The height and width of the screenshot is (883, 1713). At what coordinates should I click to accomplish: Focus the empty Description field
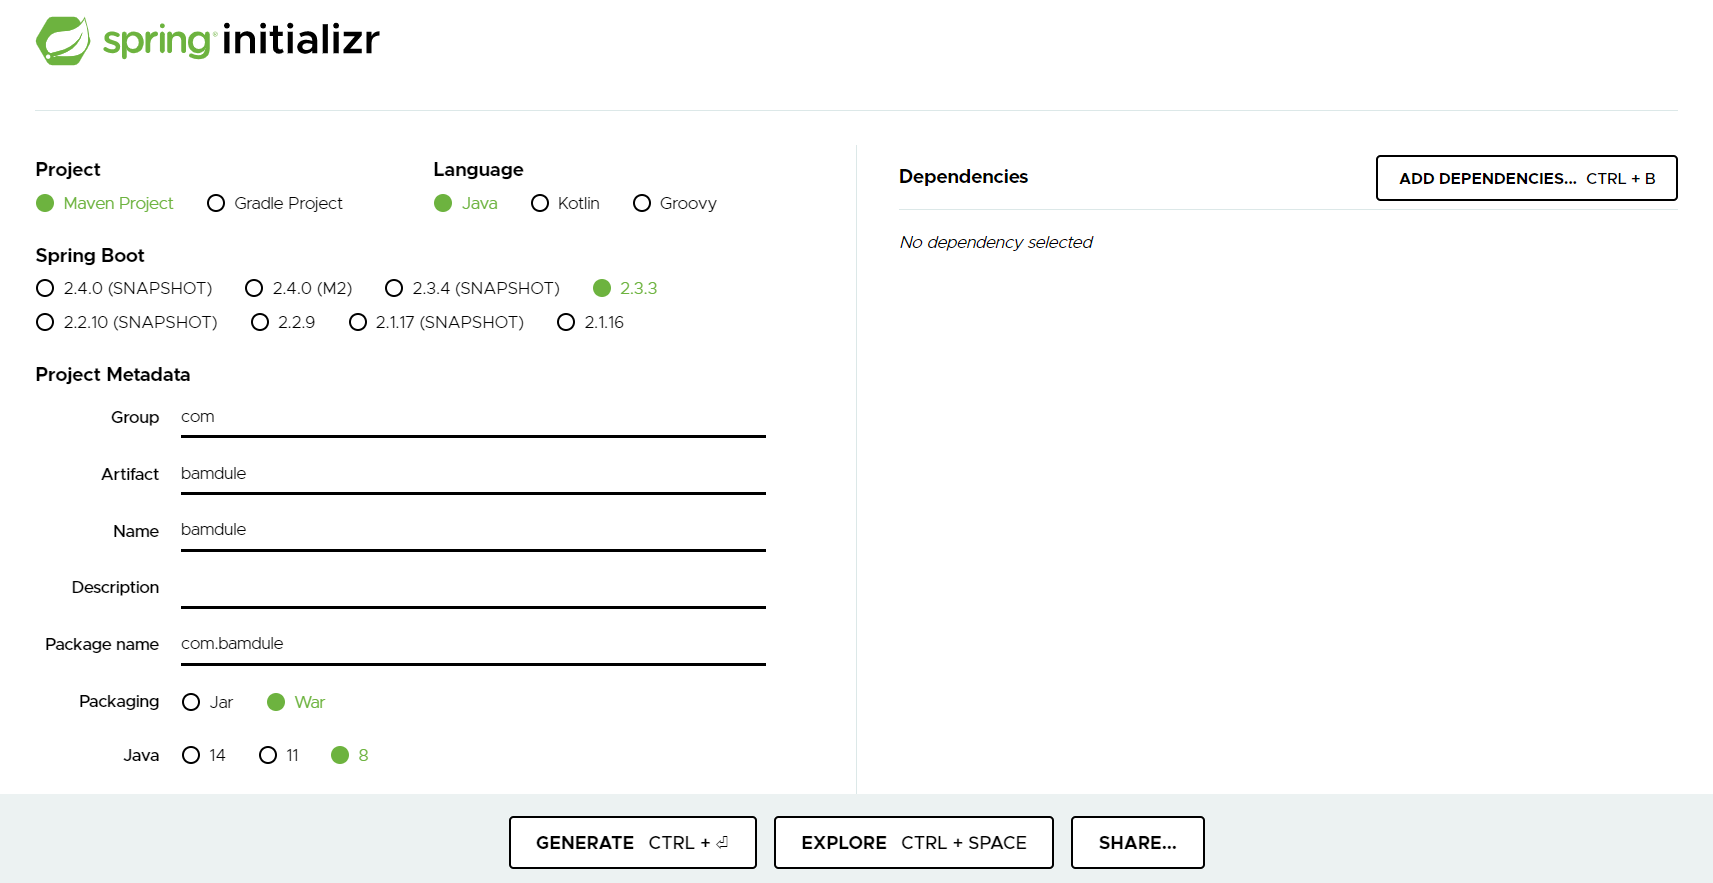[473, 587]
